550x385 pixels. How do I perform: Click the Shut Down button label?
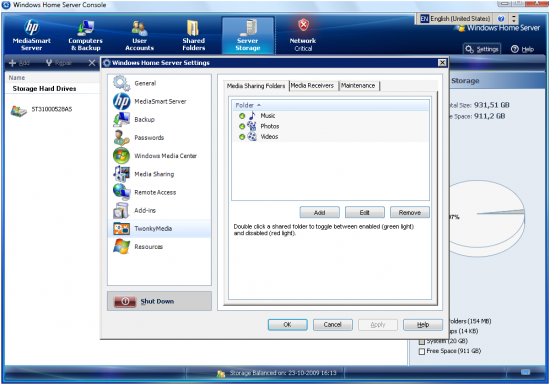coord(157,301)
